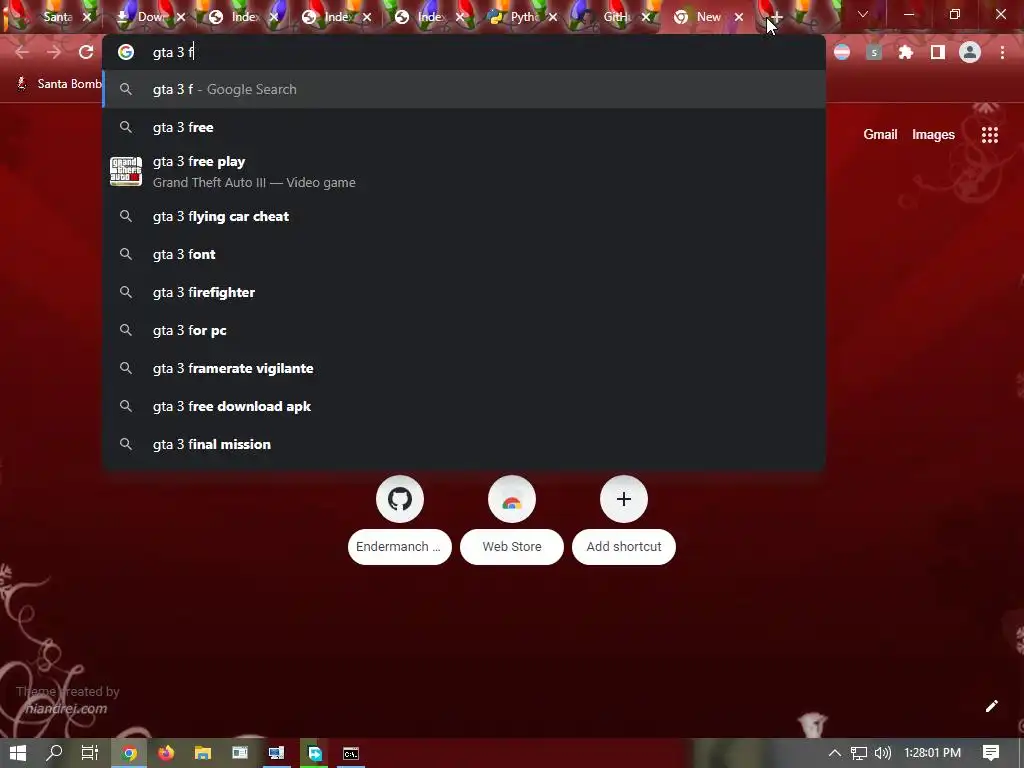
Task: Select the 'gta 3 firefighter' suggestion
Action: click(x=464, y=292)
